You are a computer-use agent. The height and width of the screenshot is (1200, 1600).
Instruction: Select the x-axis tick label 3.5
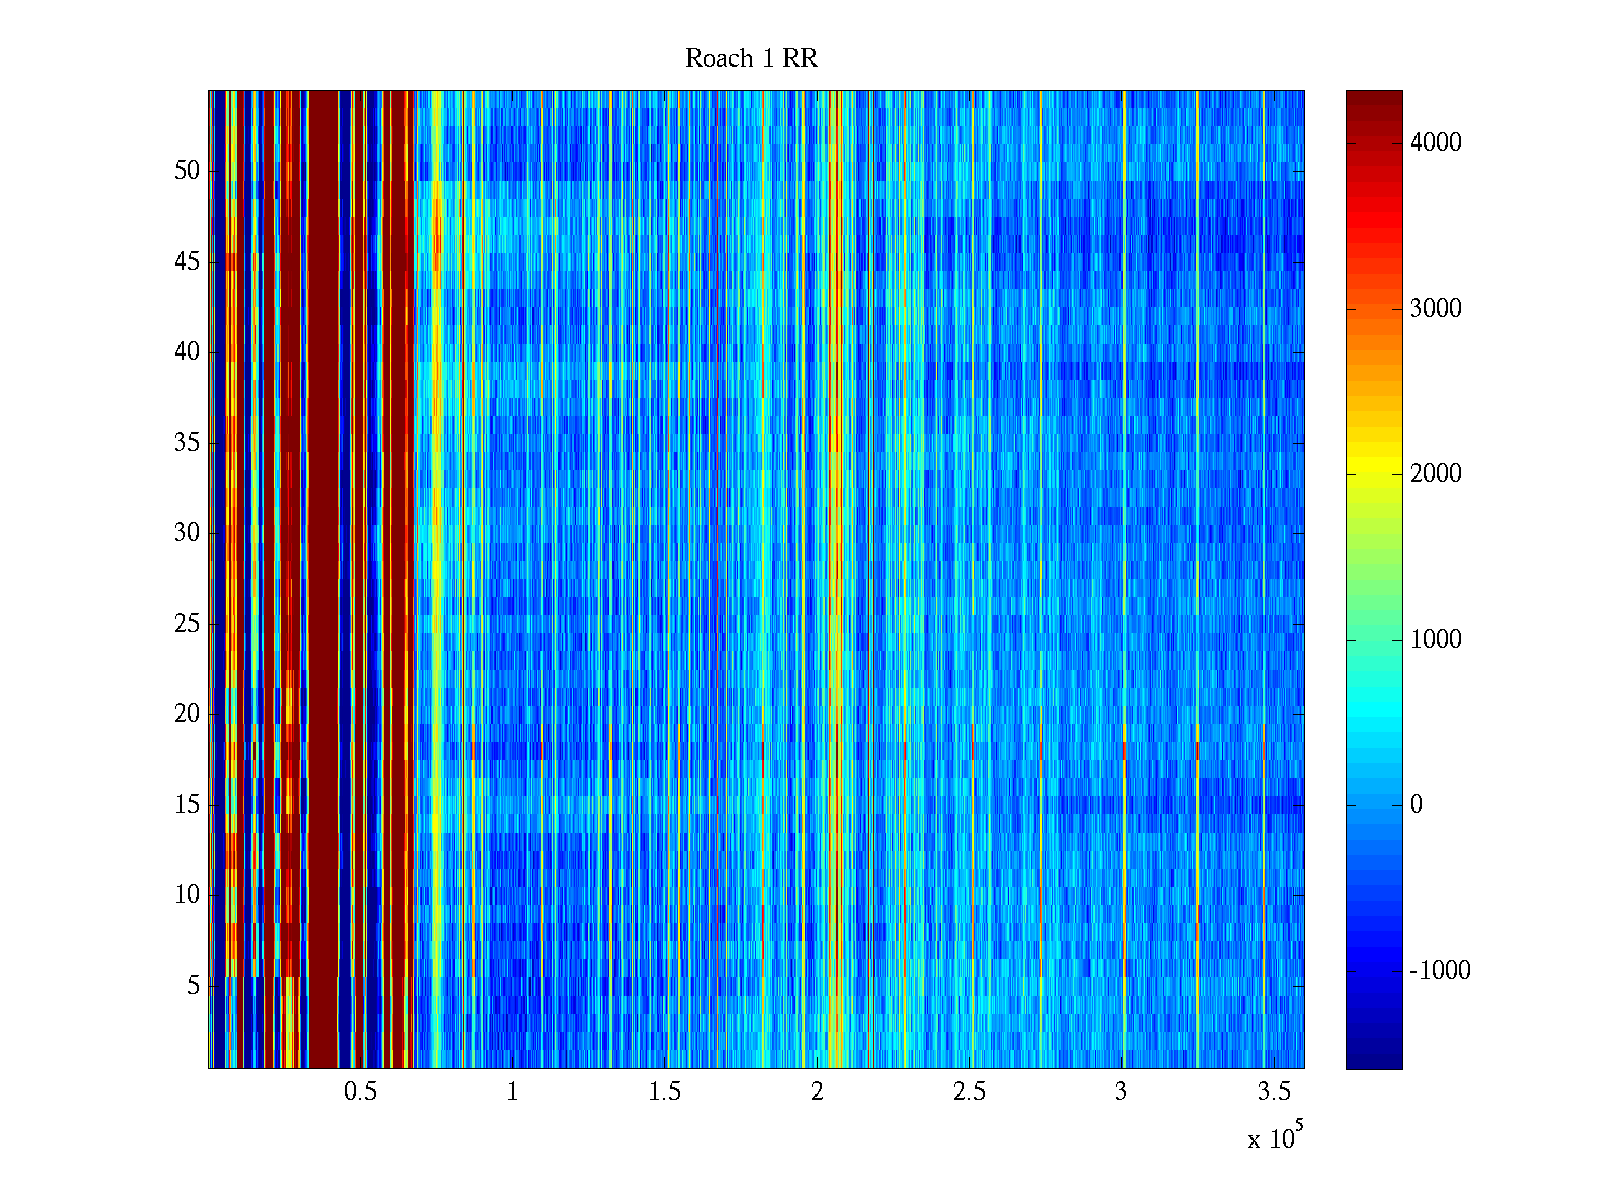(1272, 1092)
